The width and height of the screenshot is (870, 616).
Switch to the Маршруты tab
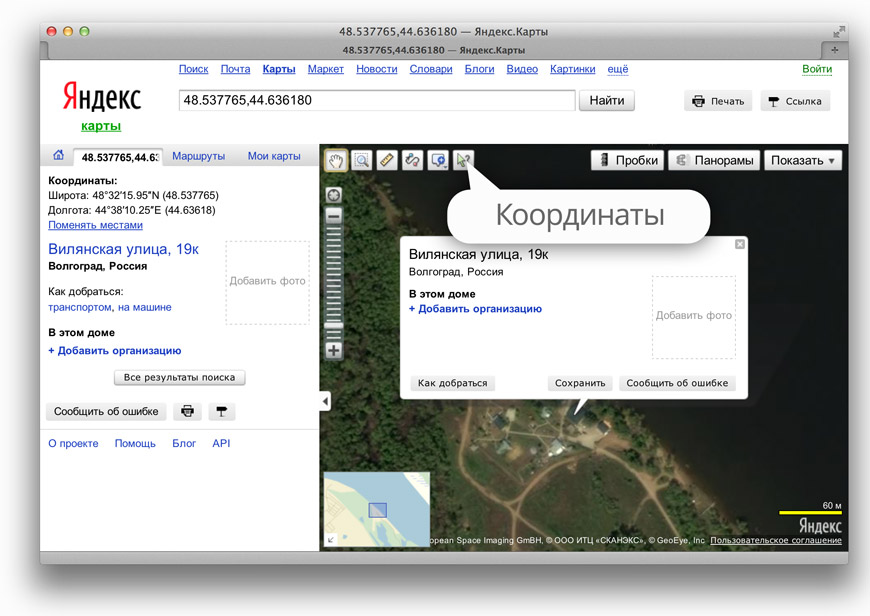[x=198, y=156]
